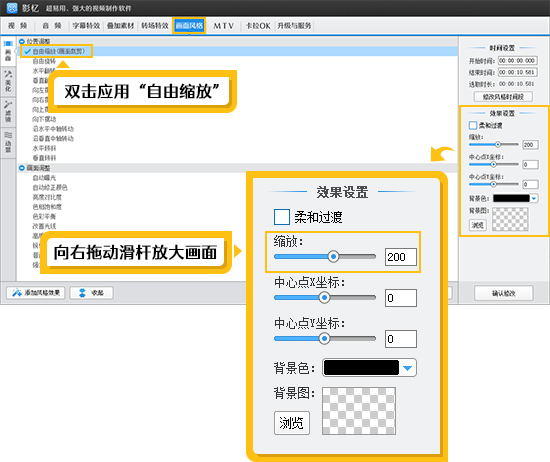
Task: Click the 结束时间 input field
Action: 518,72
